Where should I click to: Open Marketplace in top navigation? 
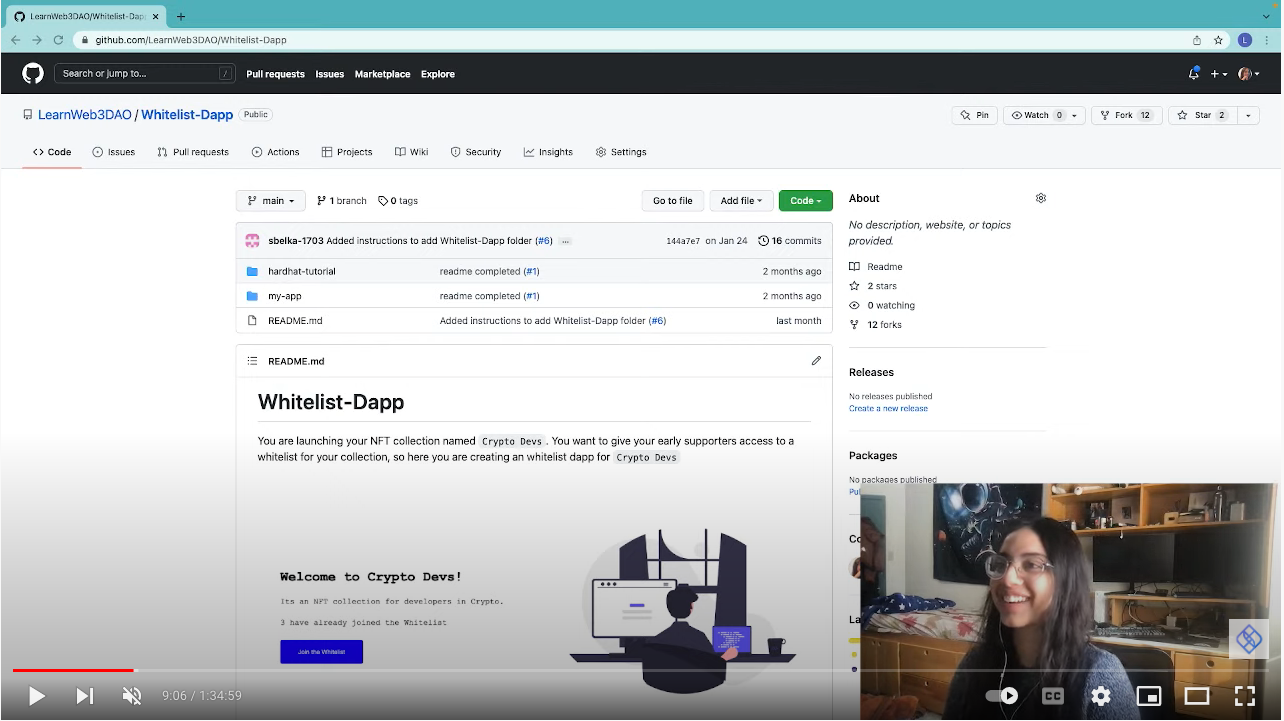coord(382,74)
